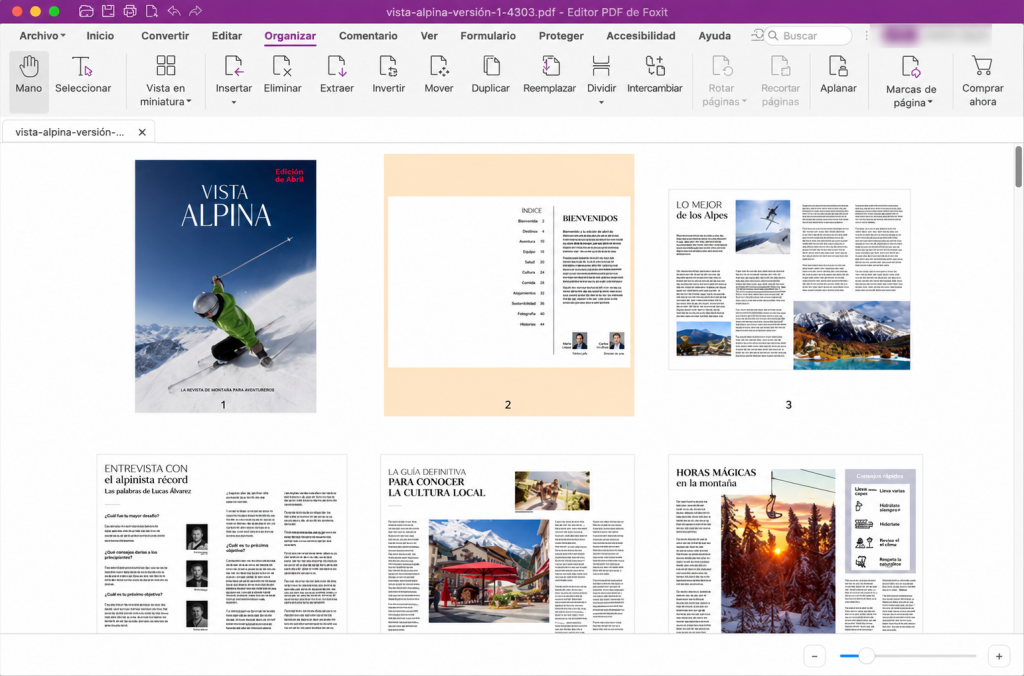1024x676 pixels.
Task: Close the vista-alpina-versión document tab
Action: click(142, 132)
